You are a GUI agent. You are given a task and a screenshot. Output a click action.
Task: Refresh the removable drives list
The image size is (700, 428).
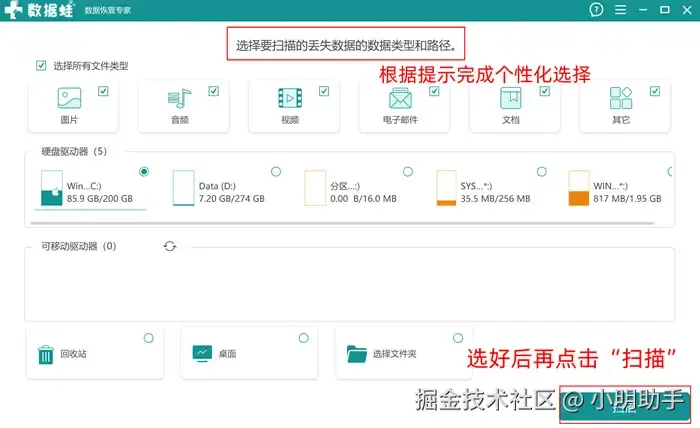click(170, 246)
